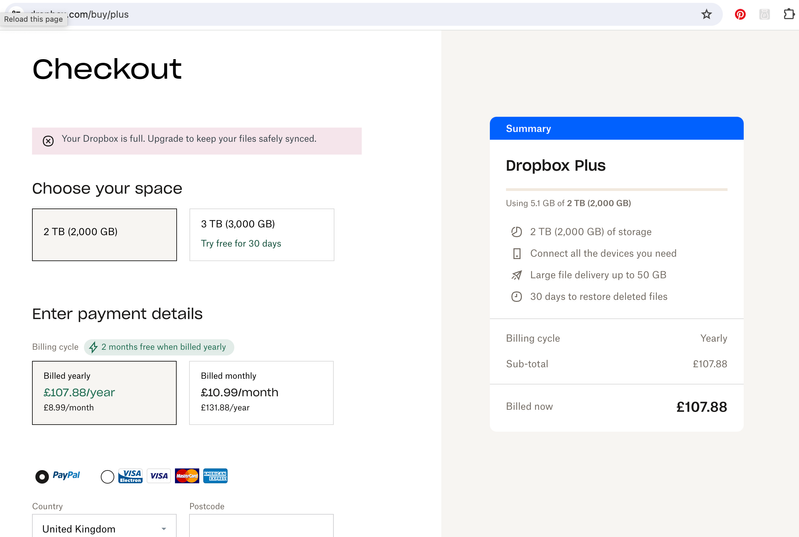799x537 pixels.
Task: Click the Visa Electron card logo
Action: tap(130, 476)
